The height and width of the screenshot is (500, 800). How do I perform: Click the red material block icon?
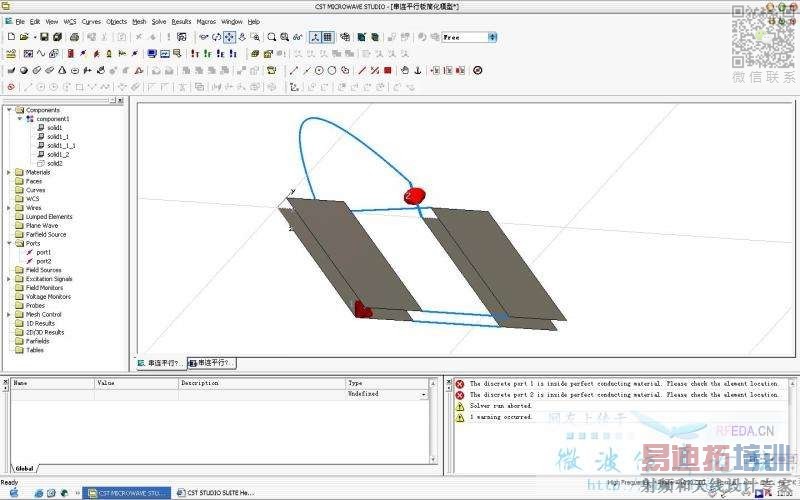pyautogui.click(x=70, y=54)
